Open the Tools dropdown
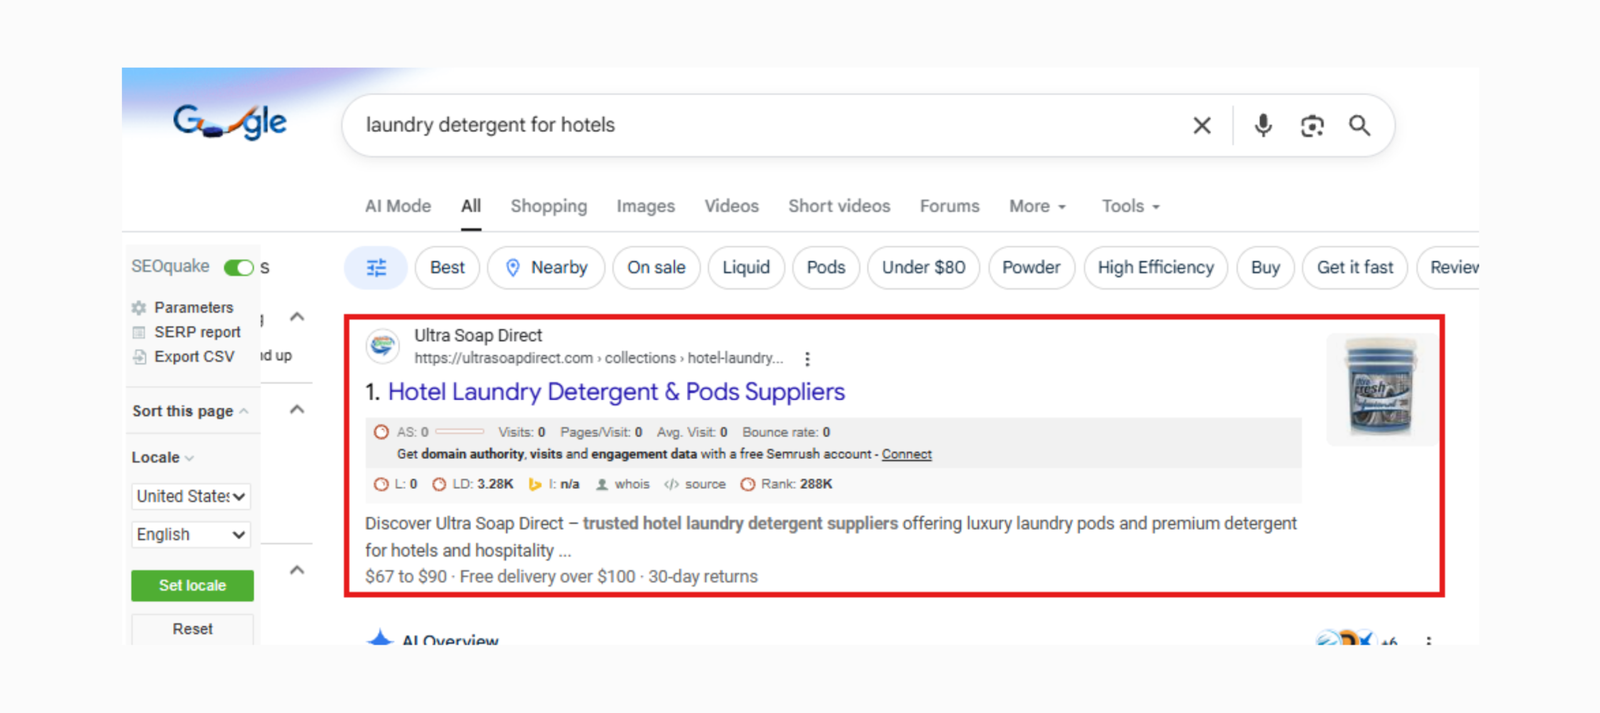The height and width of the screenshot is (713, 1600). pos(1130,206)
